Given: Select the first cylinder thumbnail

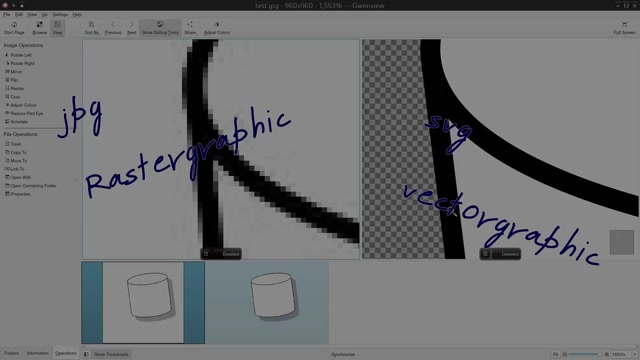Looking at the screenshot, I should 143,302.
